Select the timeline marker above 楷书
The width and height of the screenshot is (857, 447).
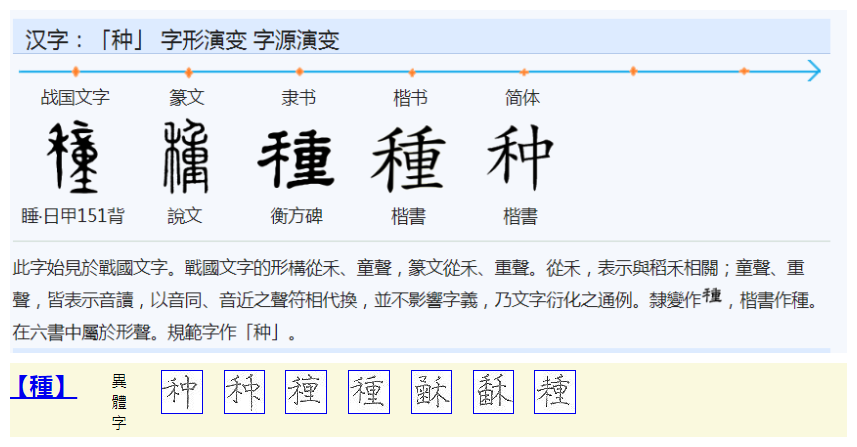click(x=412, y=72)
